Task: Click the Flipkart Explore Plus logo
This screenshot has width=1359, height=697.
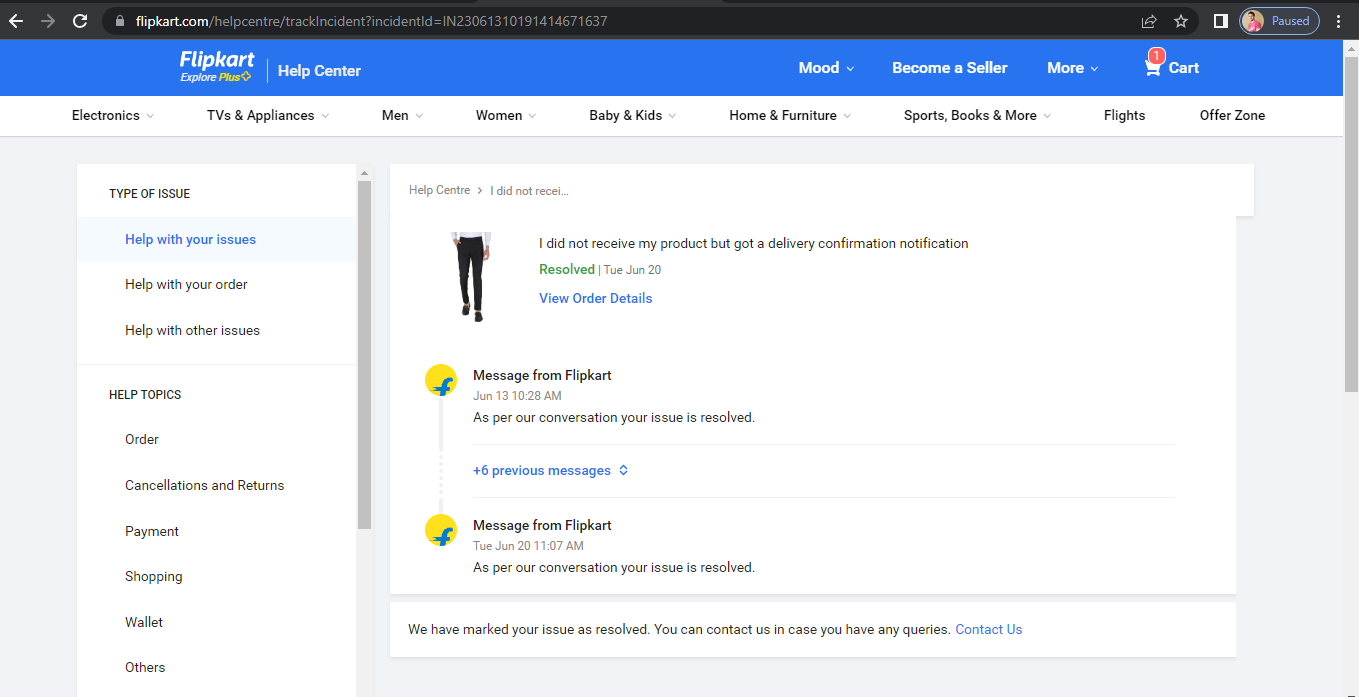Action: [216, 67]
